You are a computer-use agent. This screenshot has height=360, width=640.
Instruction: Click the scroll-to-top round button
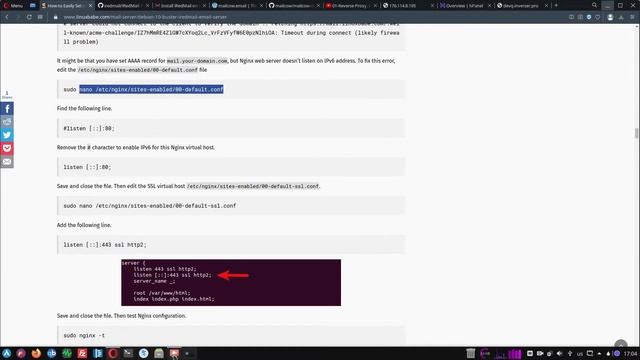621,344
